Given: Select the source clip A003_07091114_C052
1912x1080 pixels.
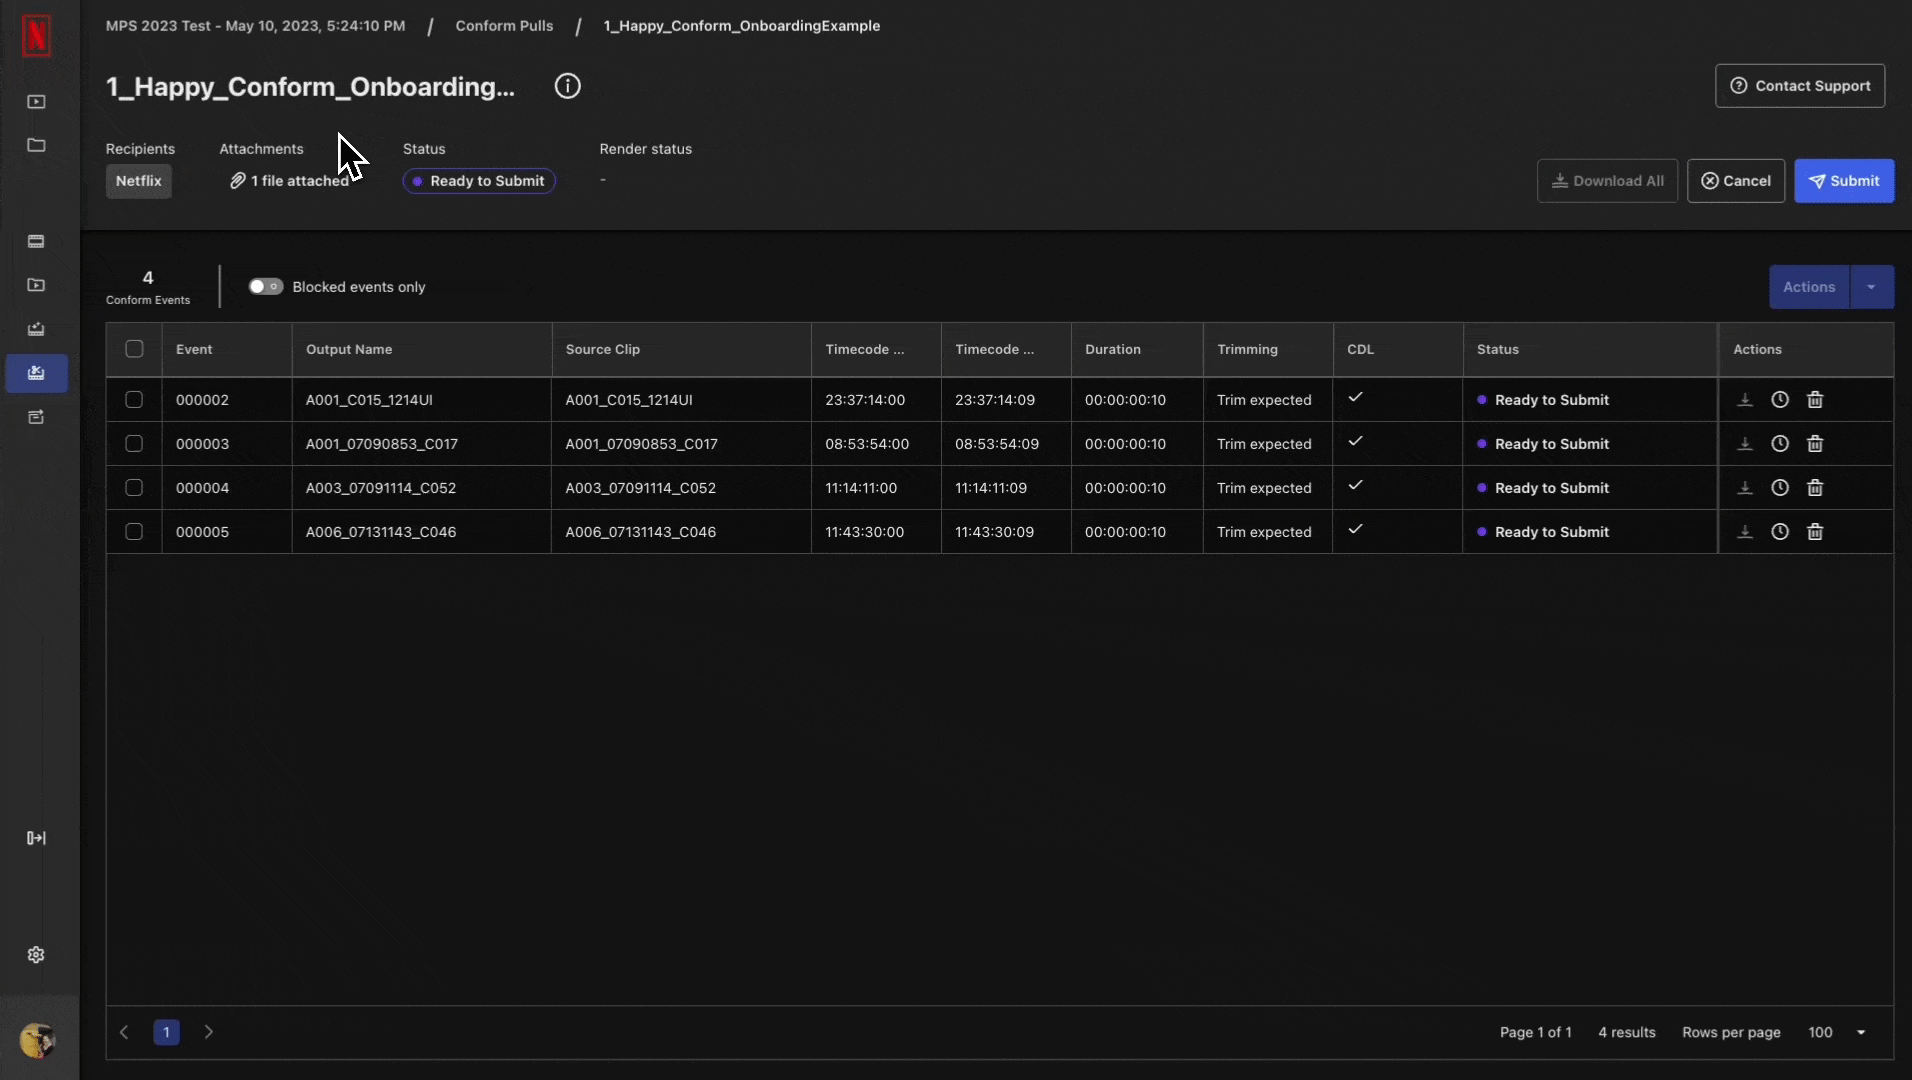Looking at the screenshot, I should pos(641,488).
